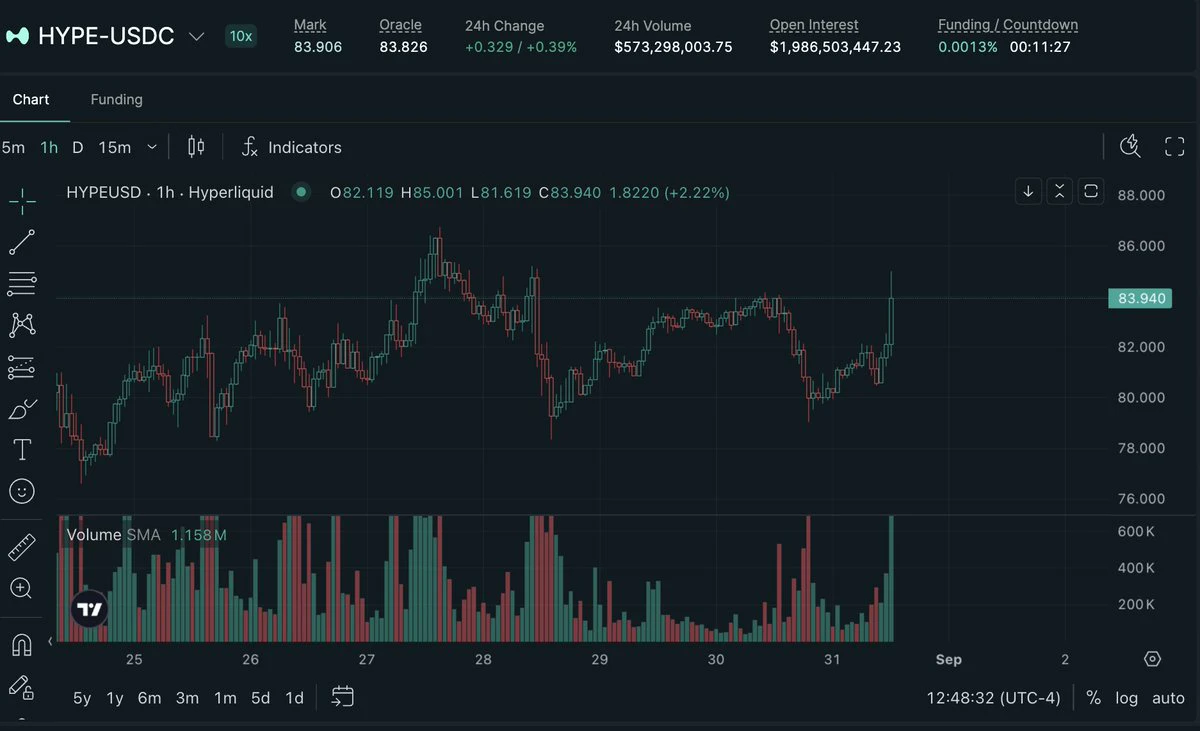Click the Hyperliquid logo icon
1200x731 pixels.
pyautogui.click(x=17, y=37)
